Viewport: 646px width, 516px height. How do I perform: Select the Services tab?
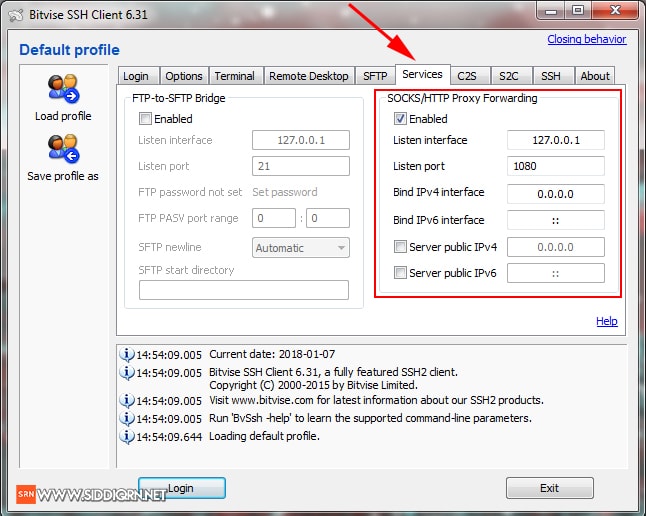(422, 75)
